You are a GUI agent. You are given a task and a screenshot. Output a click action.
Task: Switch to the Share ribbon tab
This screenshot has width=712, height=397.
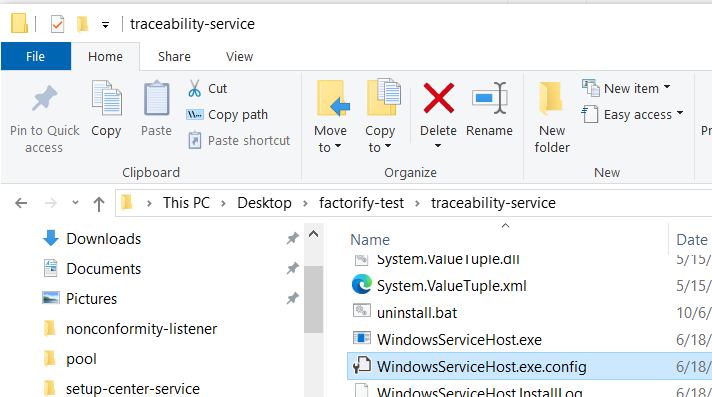174,56
